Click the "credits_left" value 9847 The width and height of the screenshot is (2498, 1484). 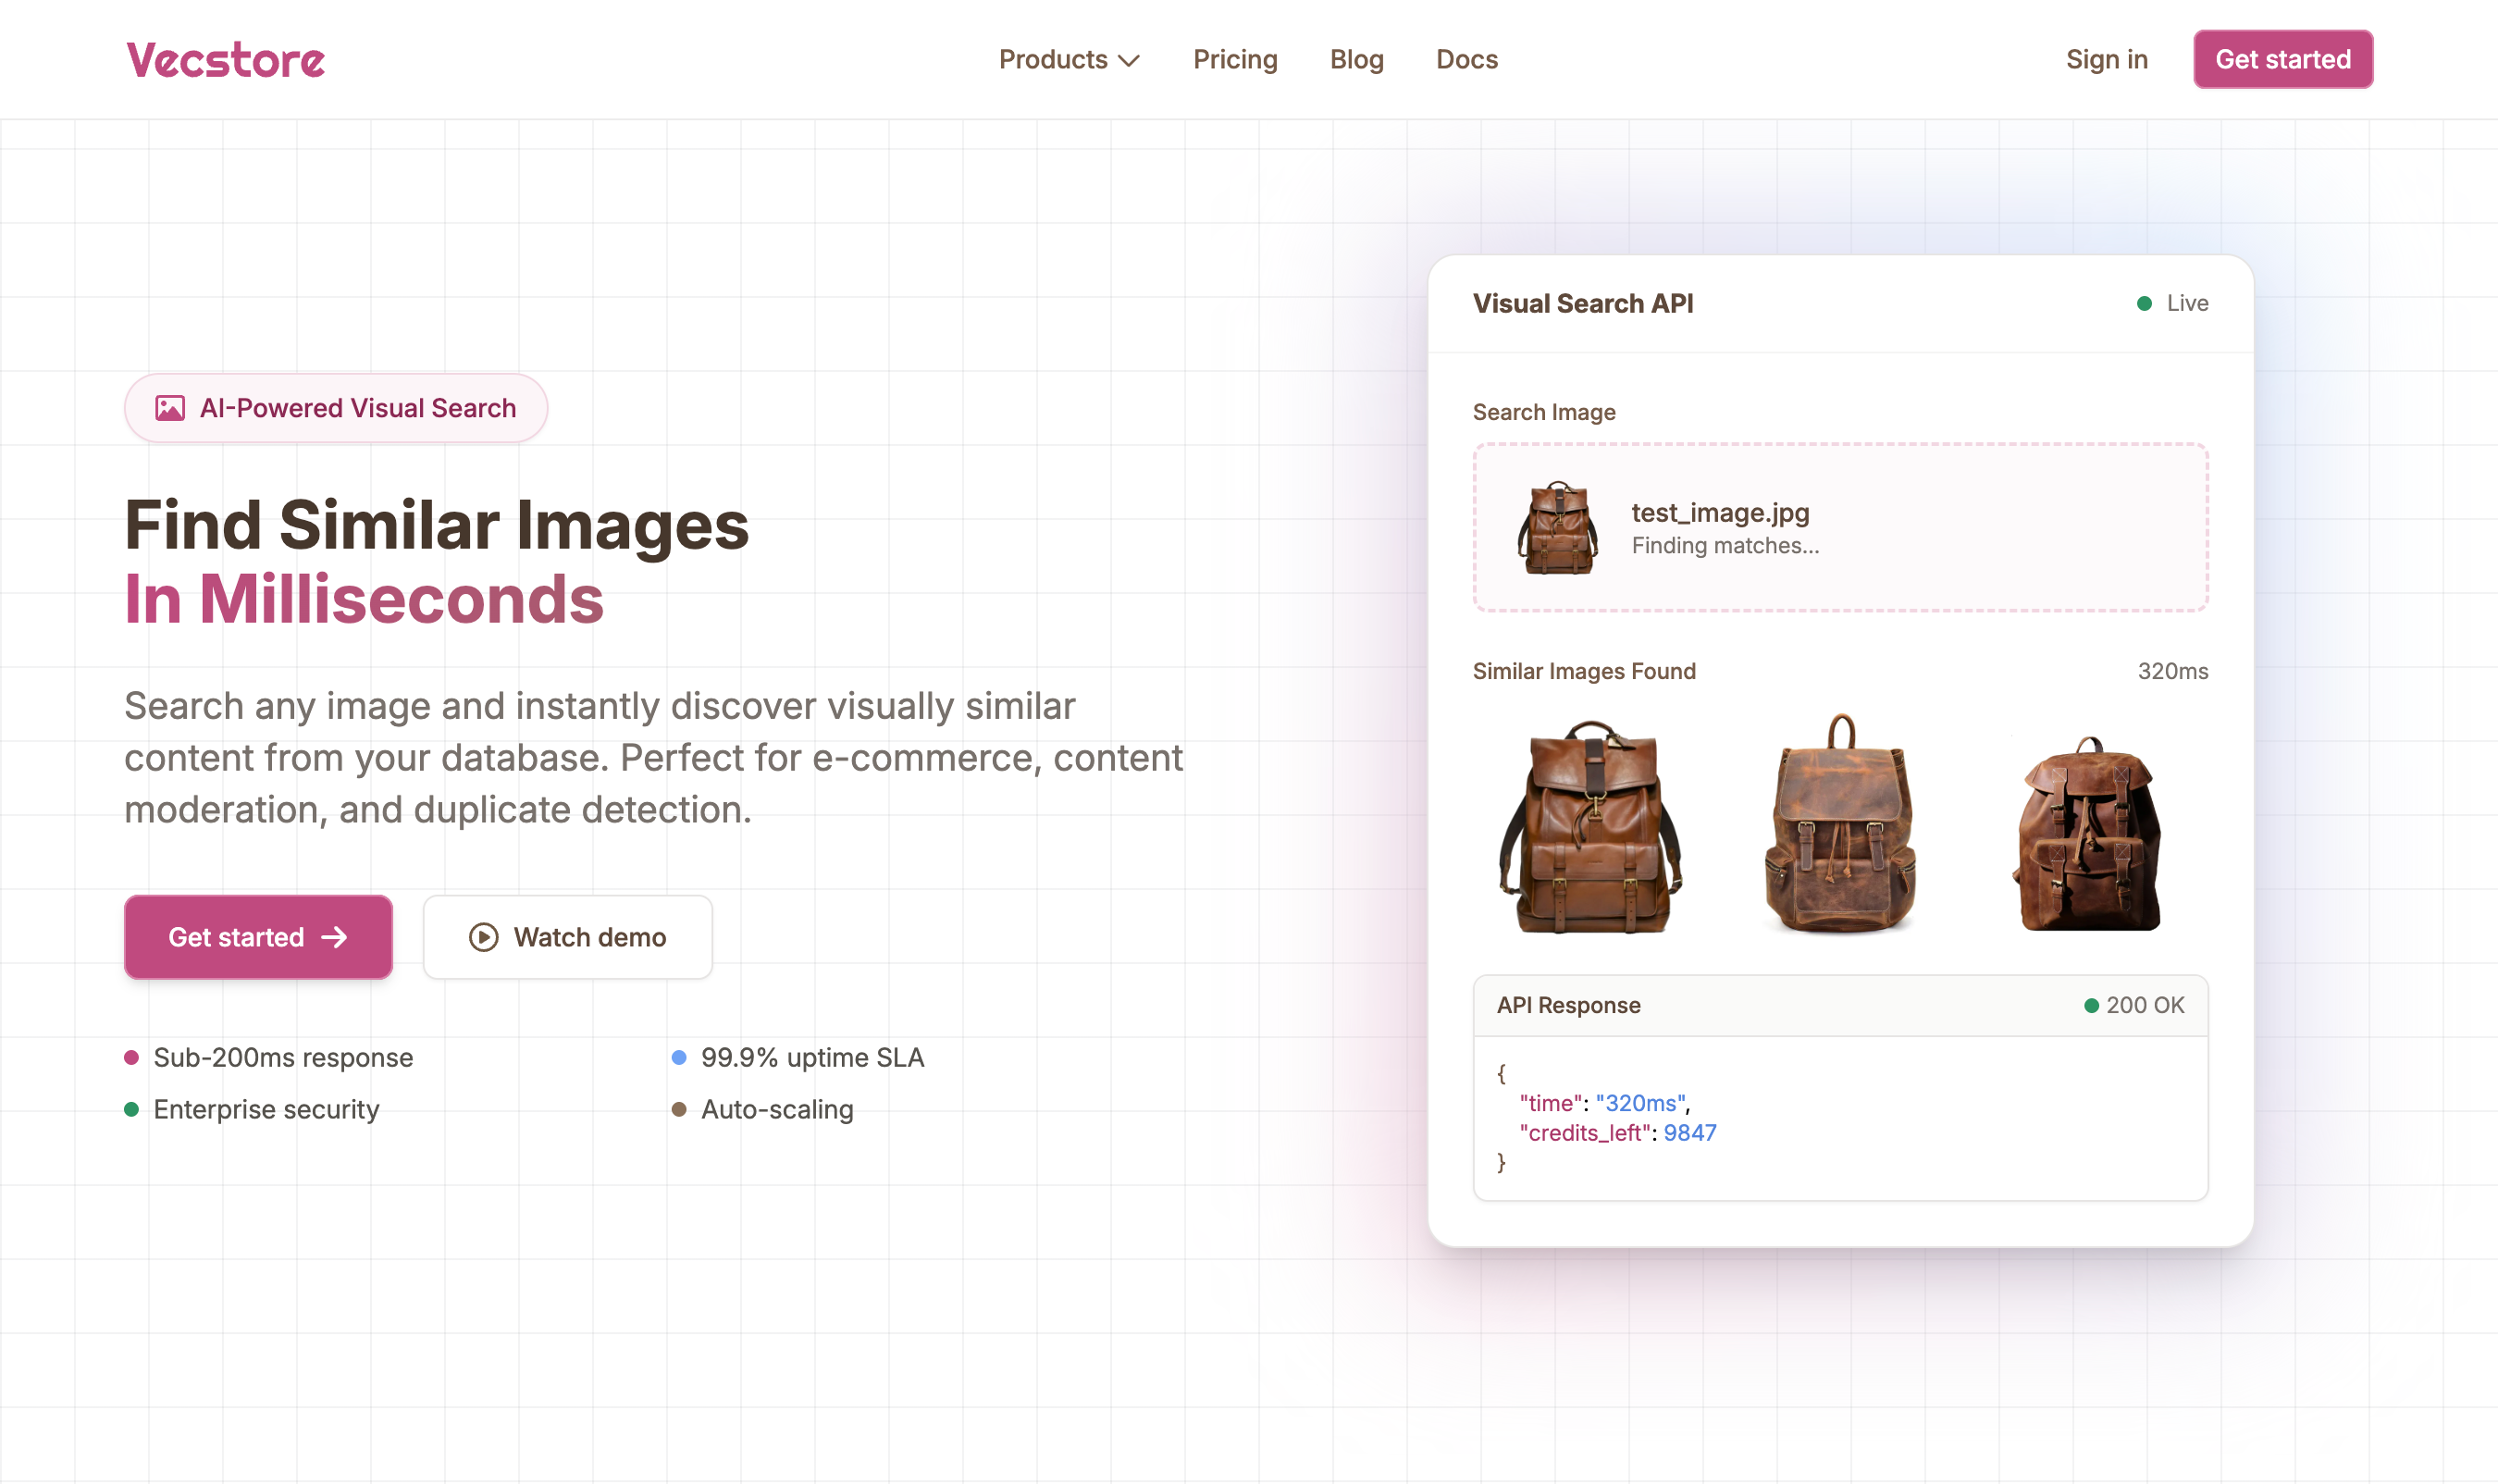point(1690,1133)
